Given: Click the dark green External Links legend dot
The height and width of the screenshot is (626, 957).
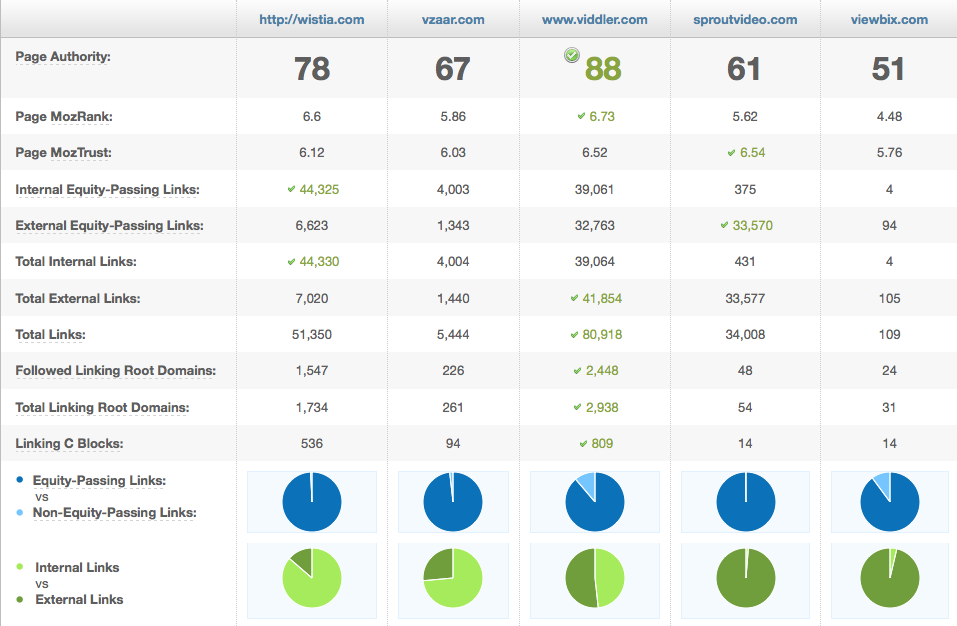Looking at the screenshot, I should [x=20, y=599].
